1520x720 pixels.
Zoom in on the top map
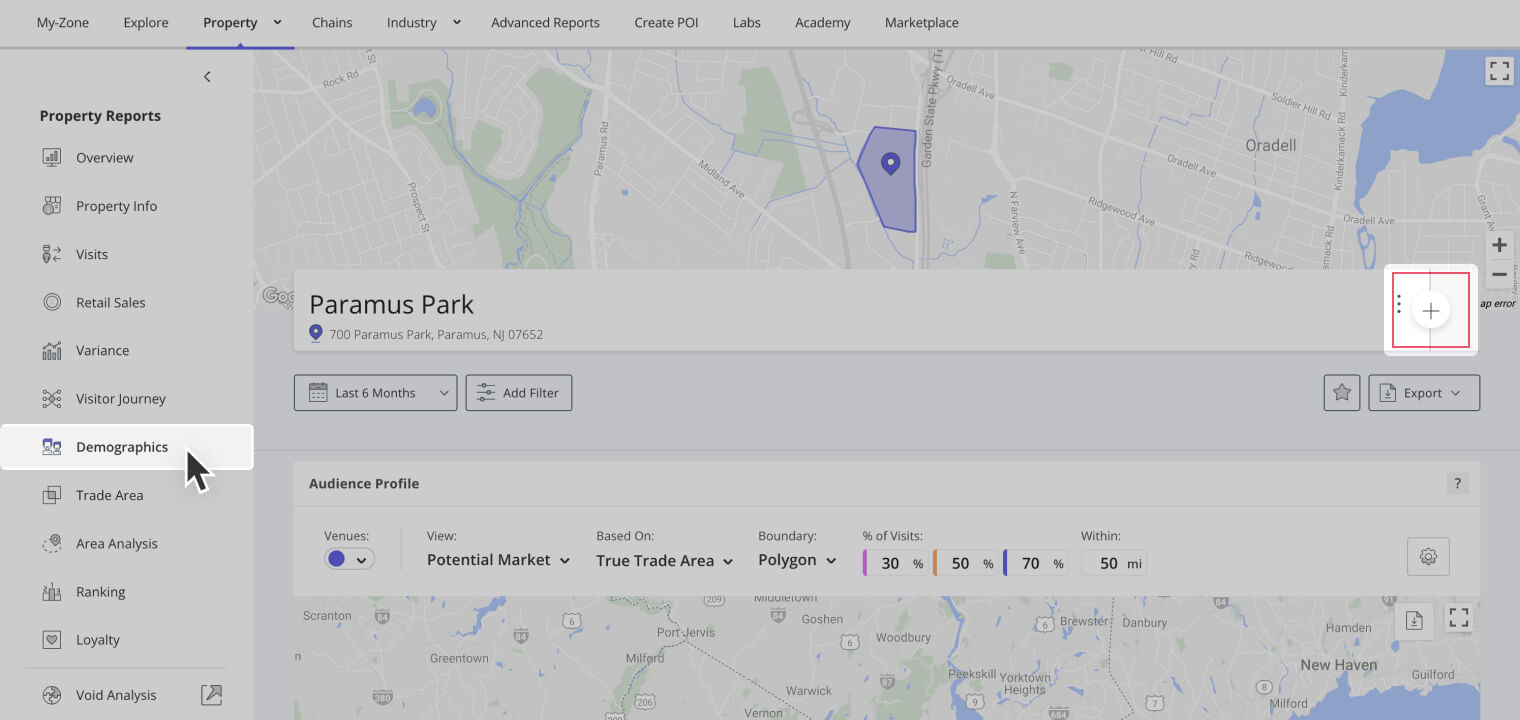pos(1499,245)
